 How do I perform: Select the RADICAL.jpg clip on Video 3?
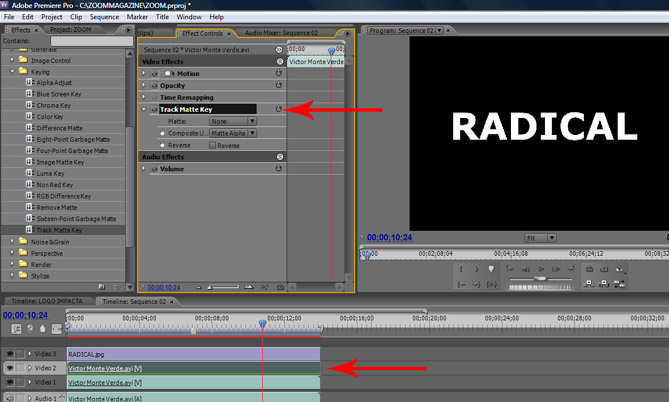coord(190,354)
